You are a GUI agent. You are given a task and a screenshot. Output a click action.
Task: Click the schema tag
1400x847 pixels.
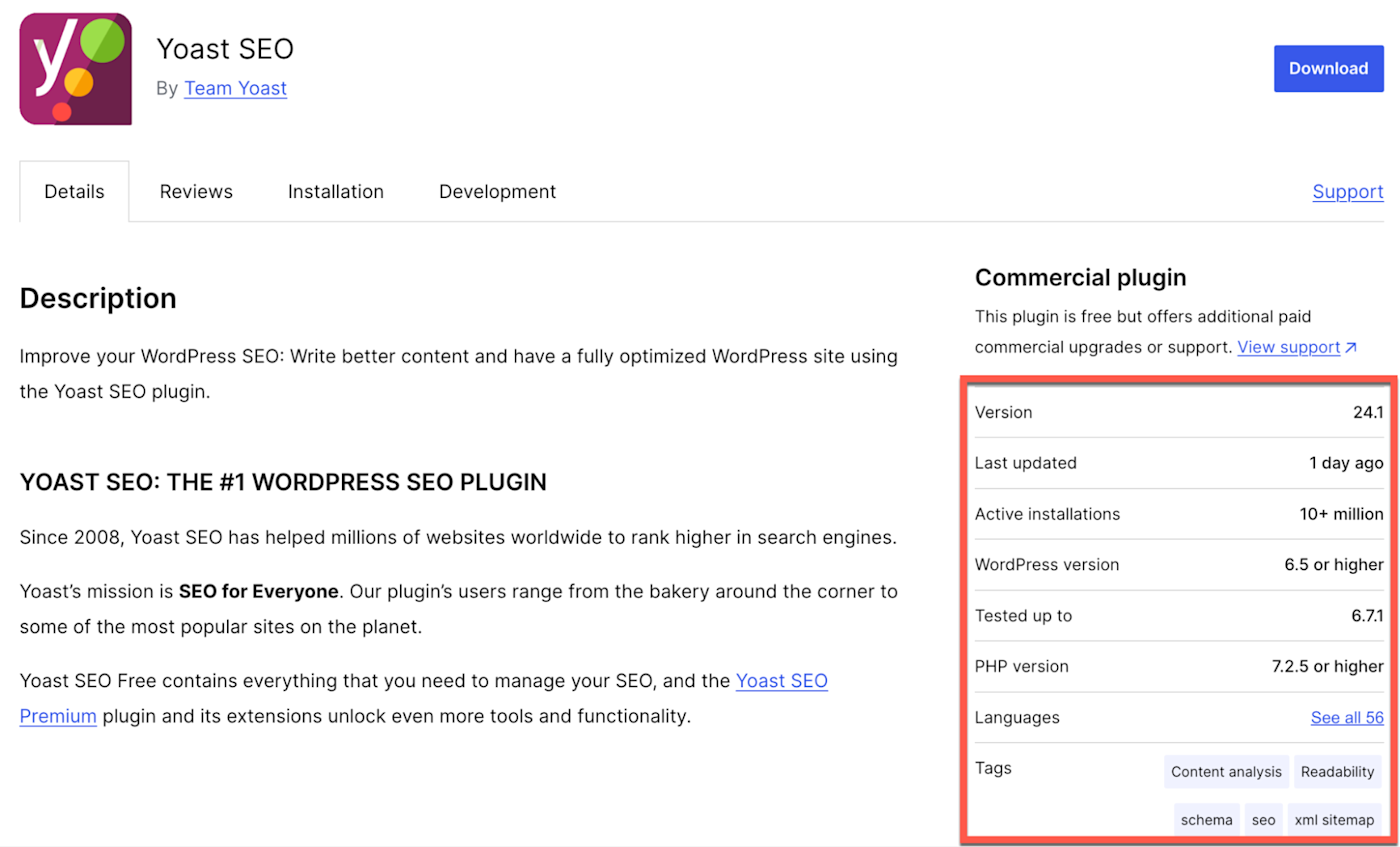[1207, 820]
